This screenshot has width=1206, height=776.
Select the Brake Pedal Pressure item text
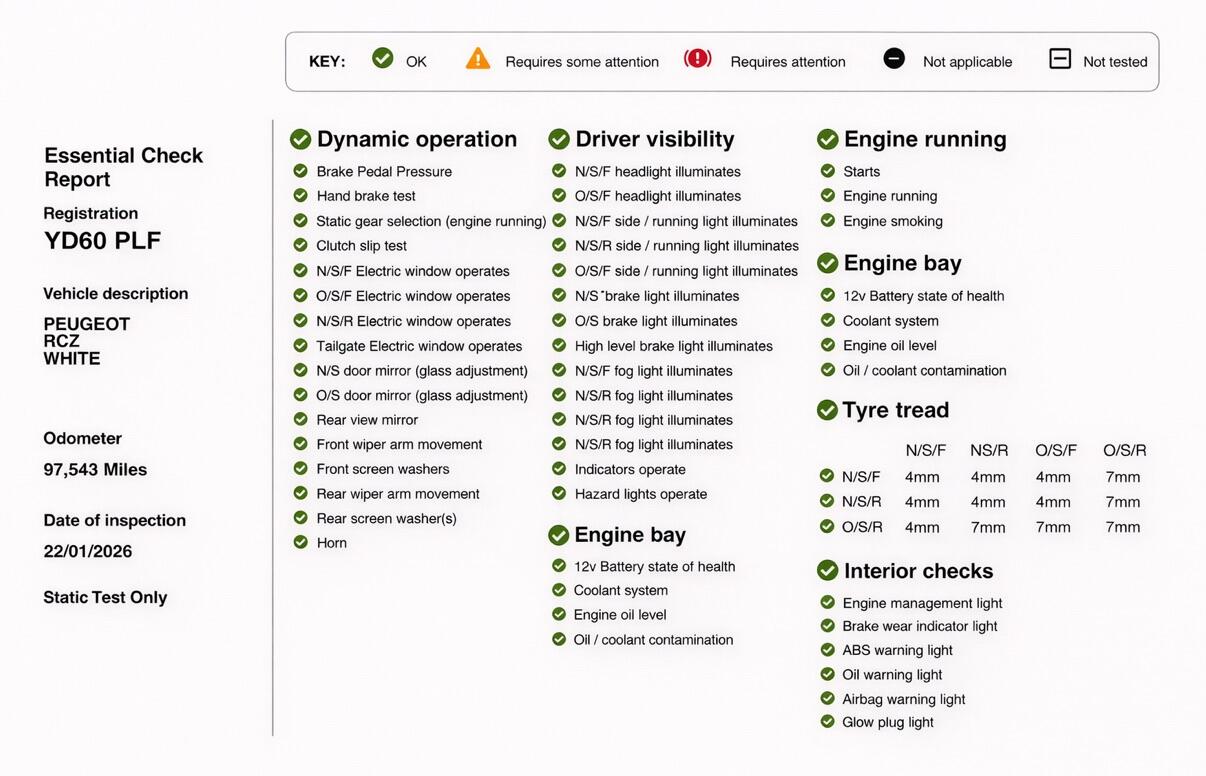pyautogui.click(x=384, y=171)
